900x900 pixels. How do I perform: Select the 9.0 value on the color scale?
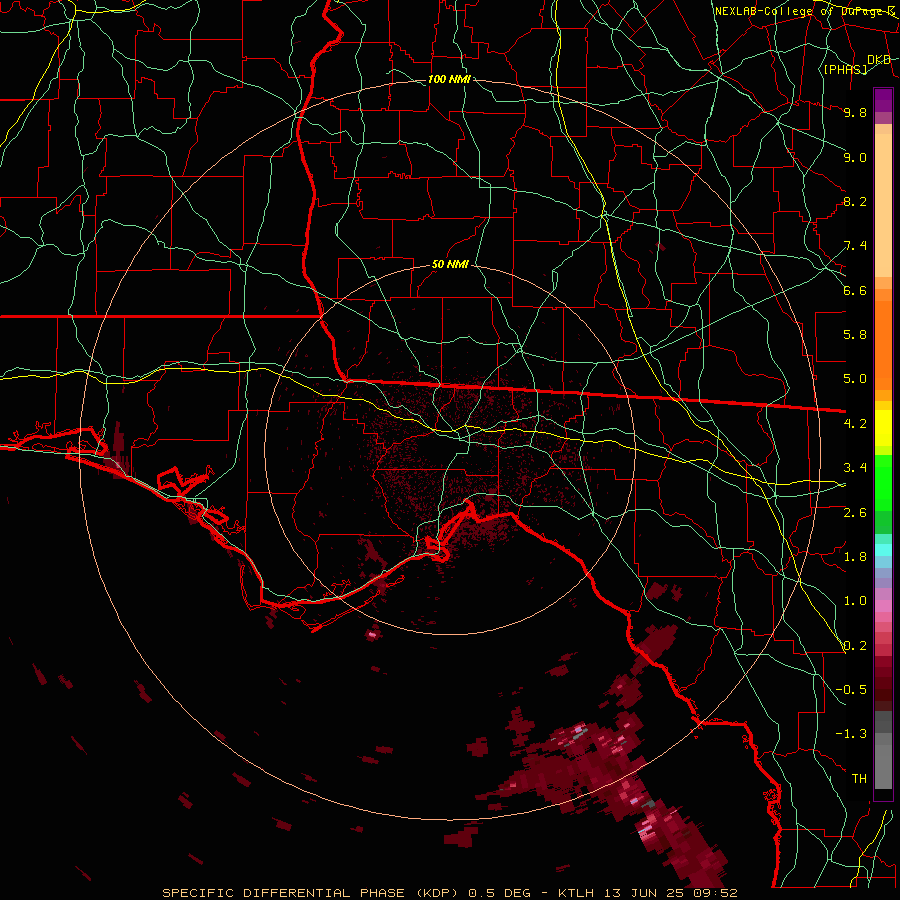[x=855, y=157]
